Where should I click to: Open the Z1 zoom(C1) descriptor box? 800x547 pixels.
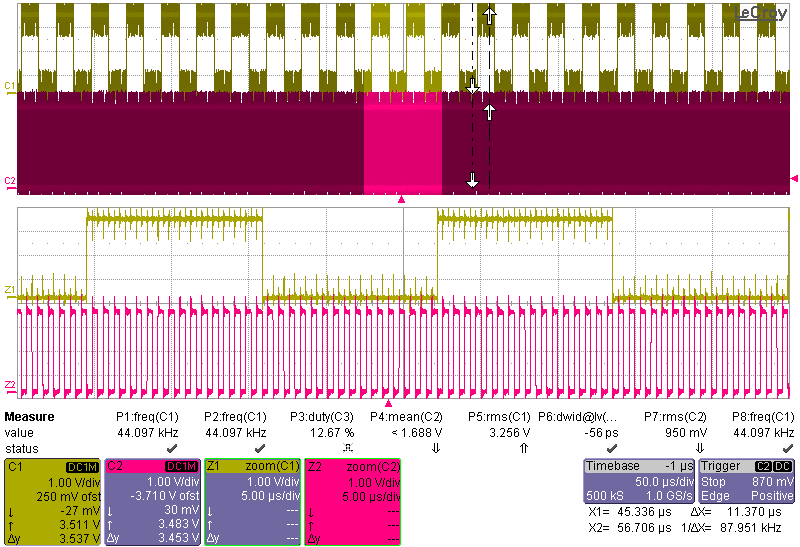coord(251,501)
